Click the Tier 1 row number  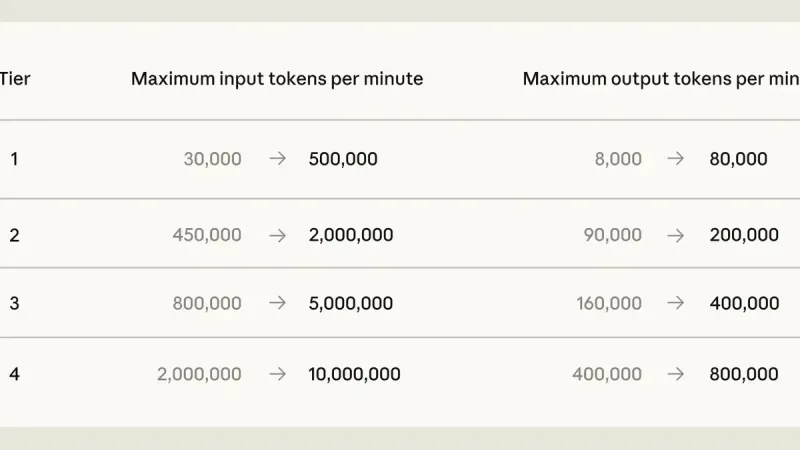(x=14, y=159)
